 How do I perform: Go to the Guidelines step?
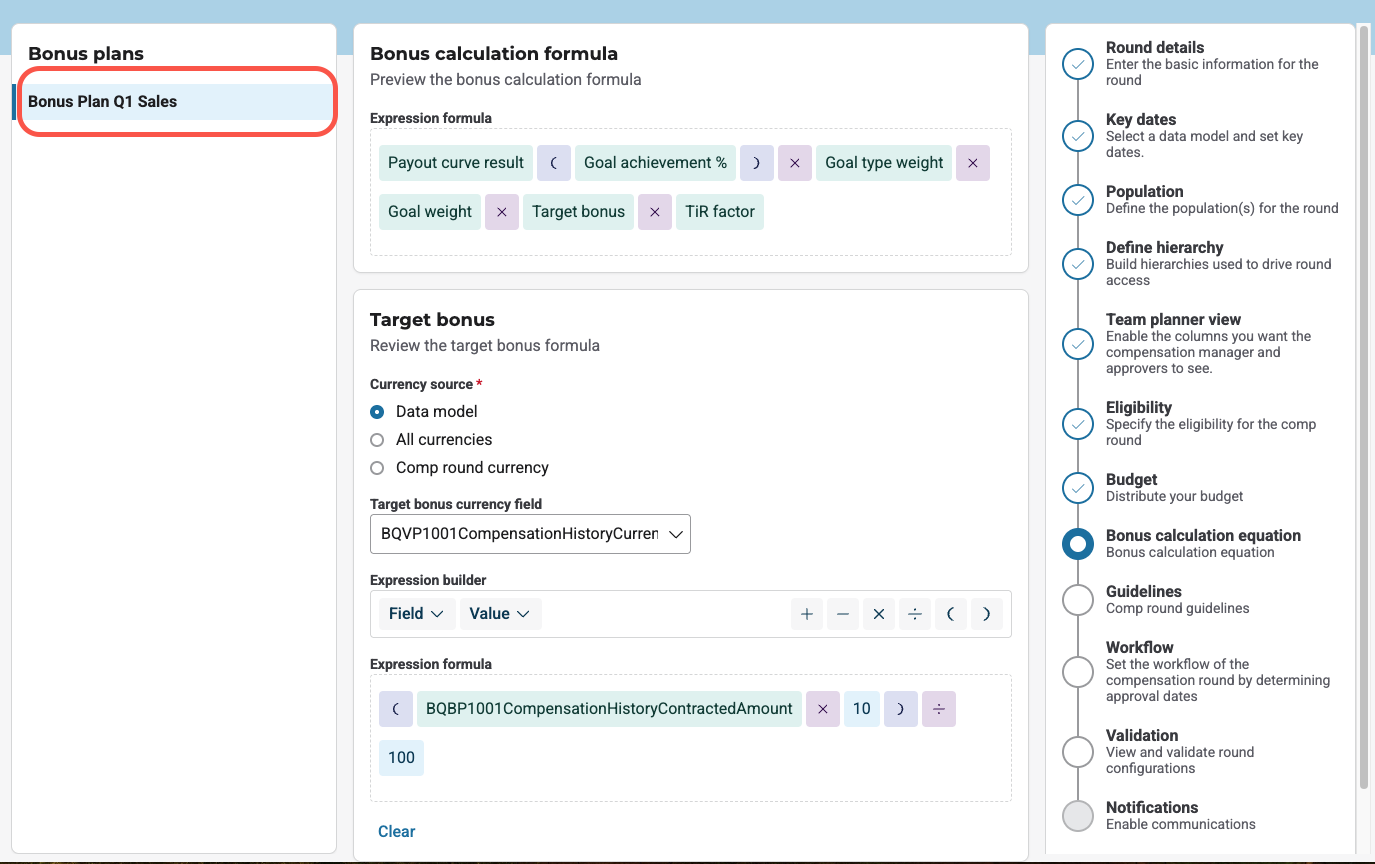(x=1077, y=600)
